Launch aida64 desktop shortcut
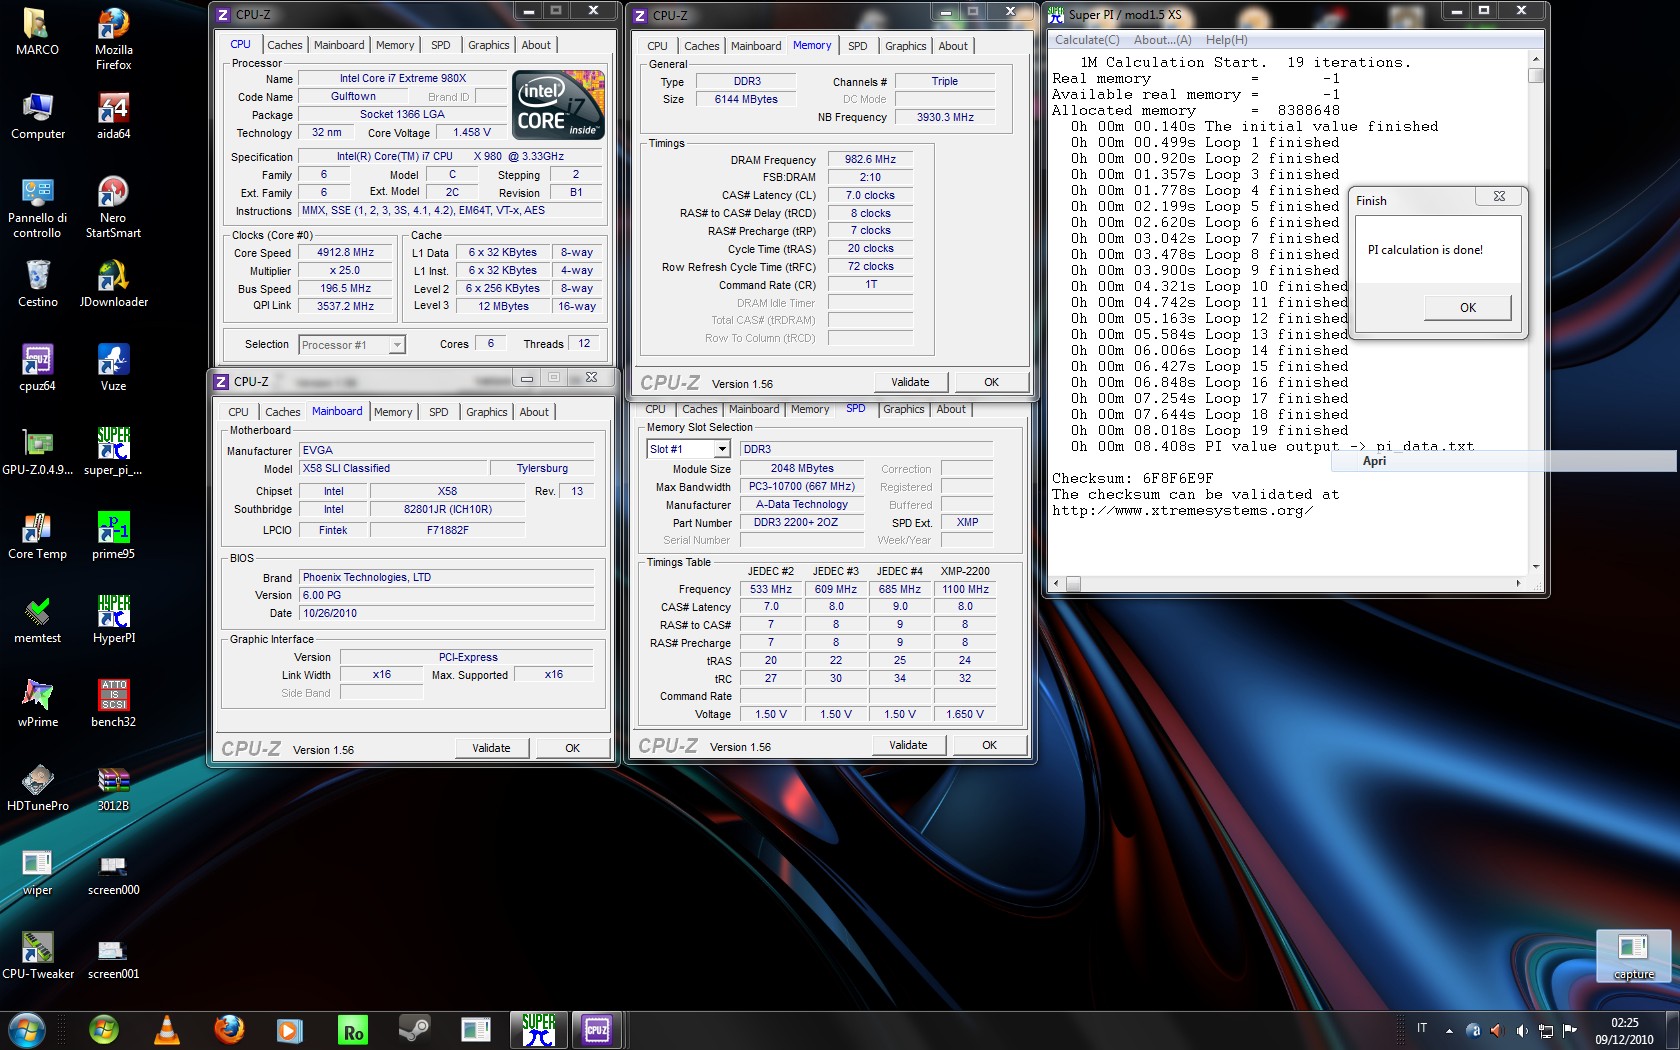This screenshot has width=1680, height=1050. (113, 115)
